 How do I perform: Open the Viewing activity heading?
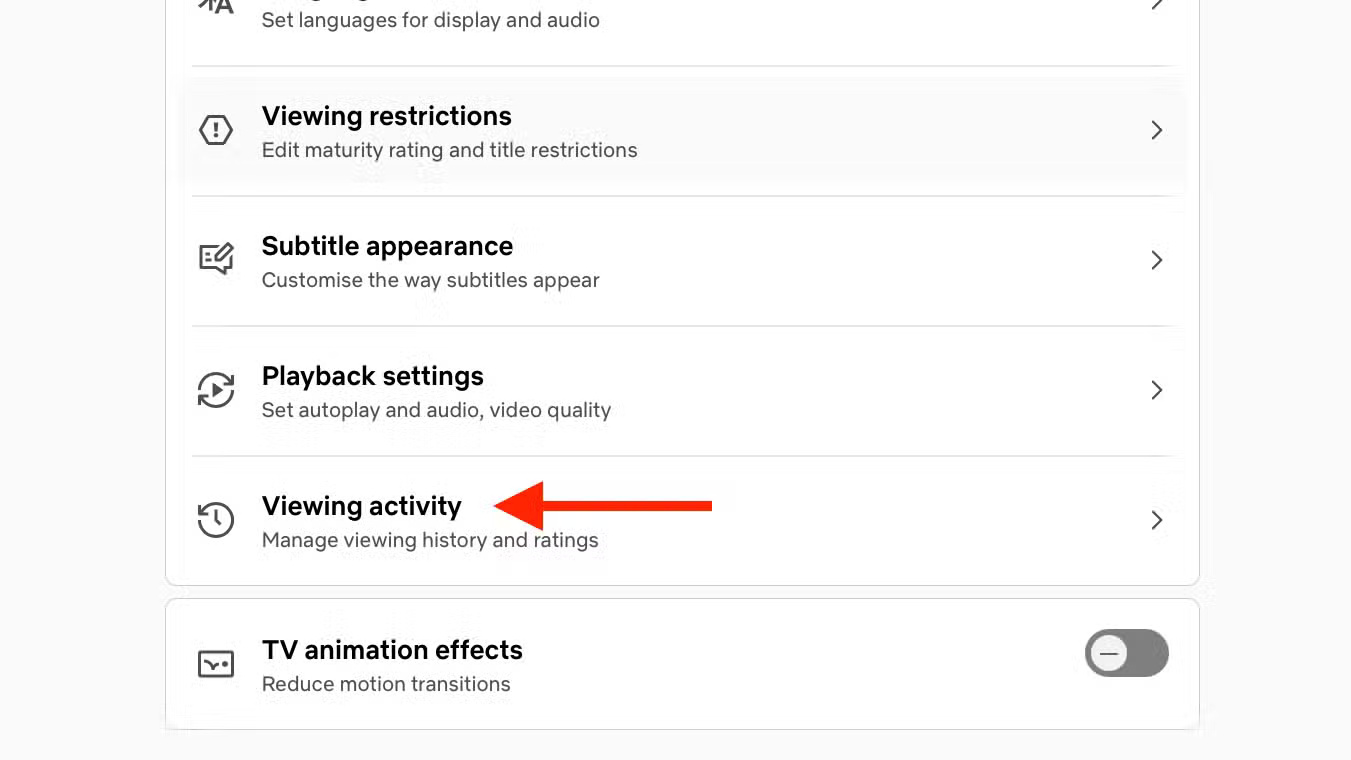[361, 506]
